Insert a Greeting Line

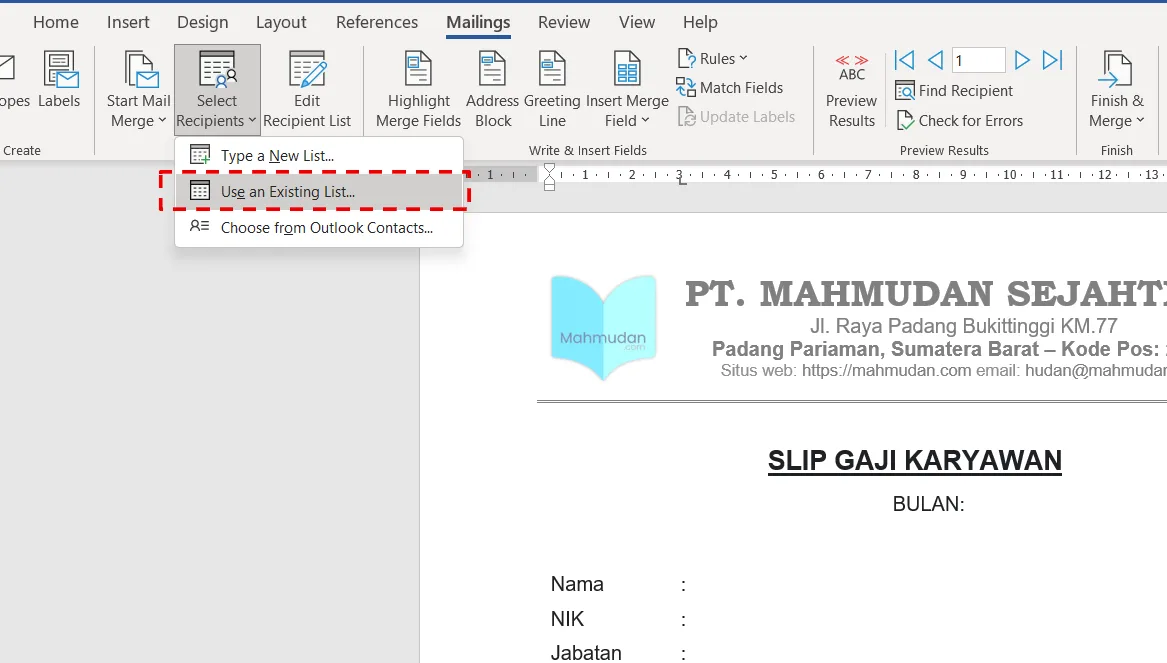click(x=551, y=89)
